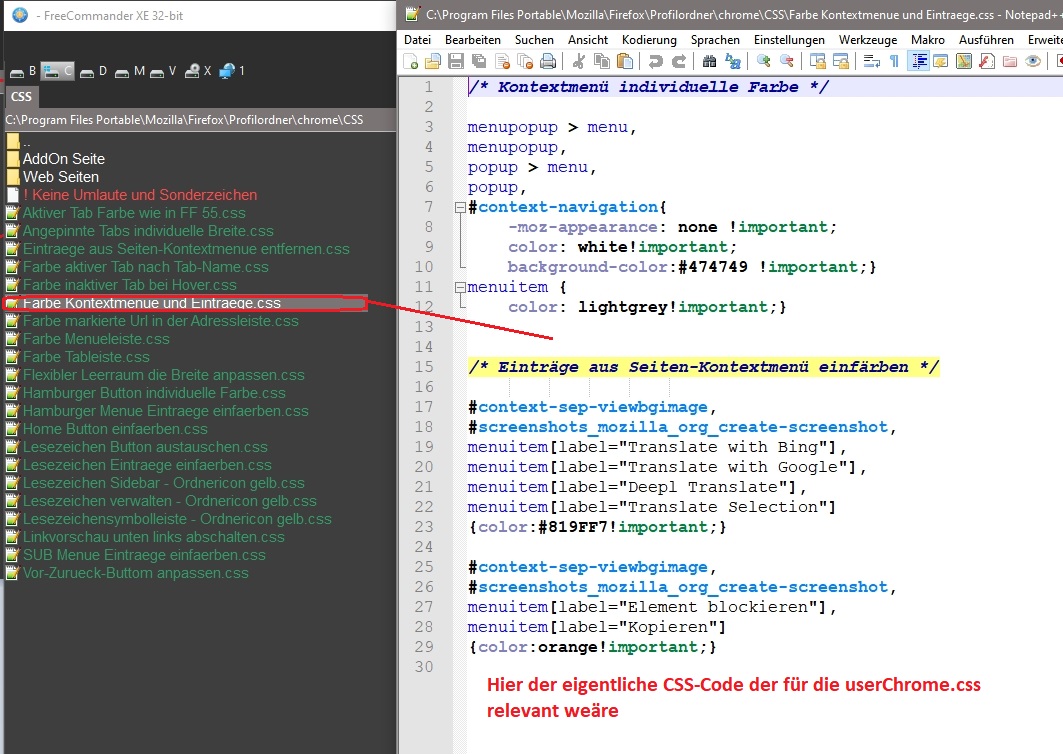Switch to drive D in FreeCommander
The width and height of the screenshot is (1063, 754).
tap(94, 71)
